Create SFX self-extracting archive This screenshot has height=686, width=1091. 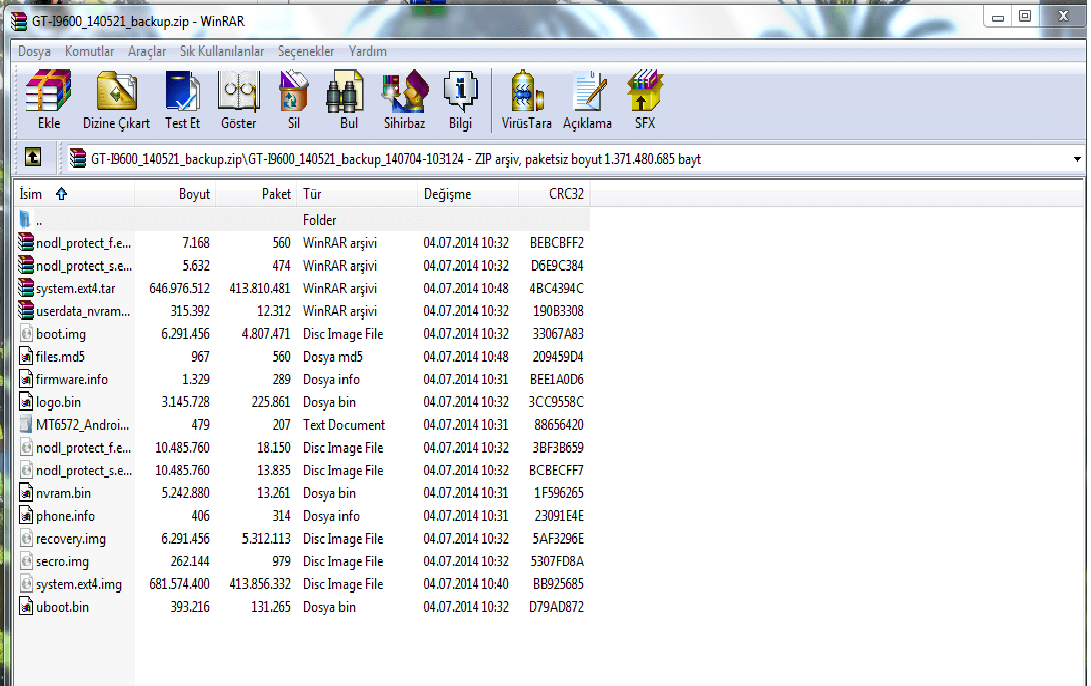tap(645, 101)
